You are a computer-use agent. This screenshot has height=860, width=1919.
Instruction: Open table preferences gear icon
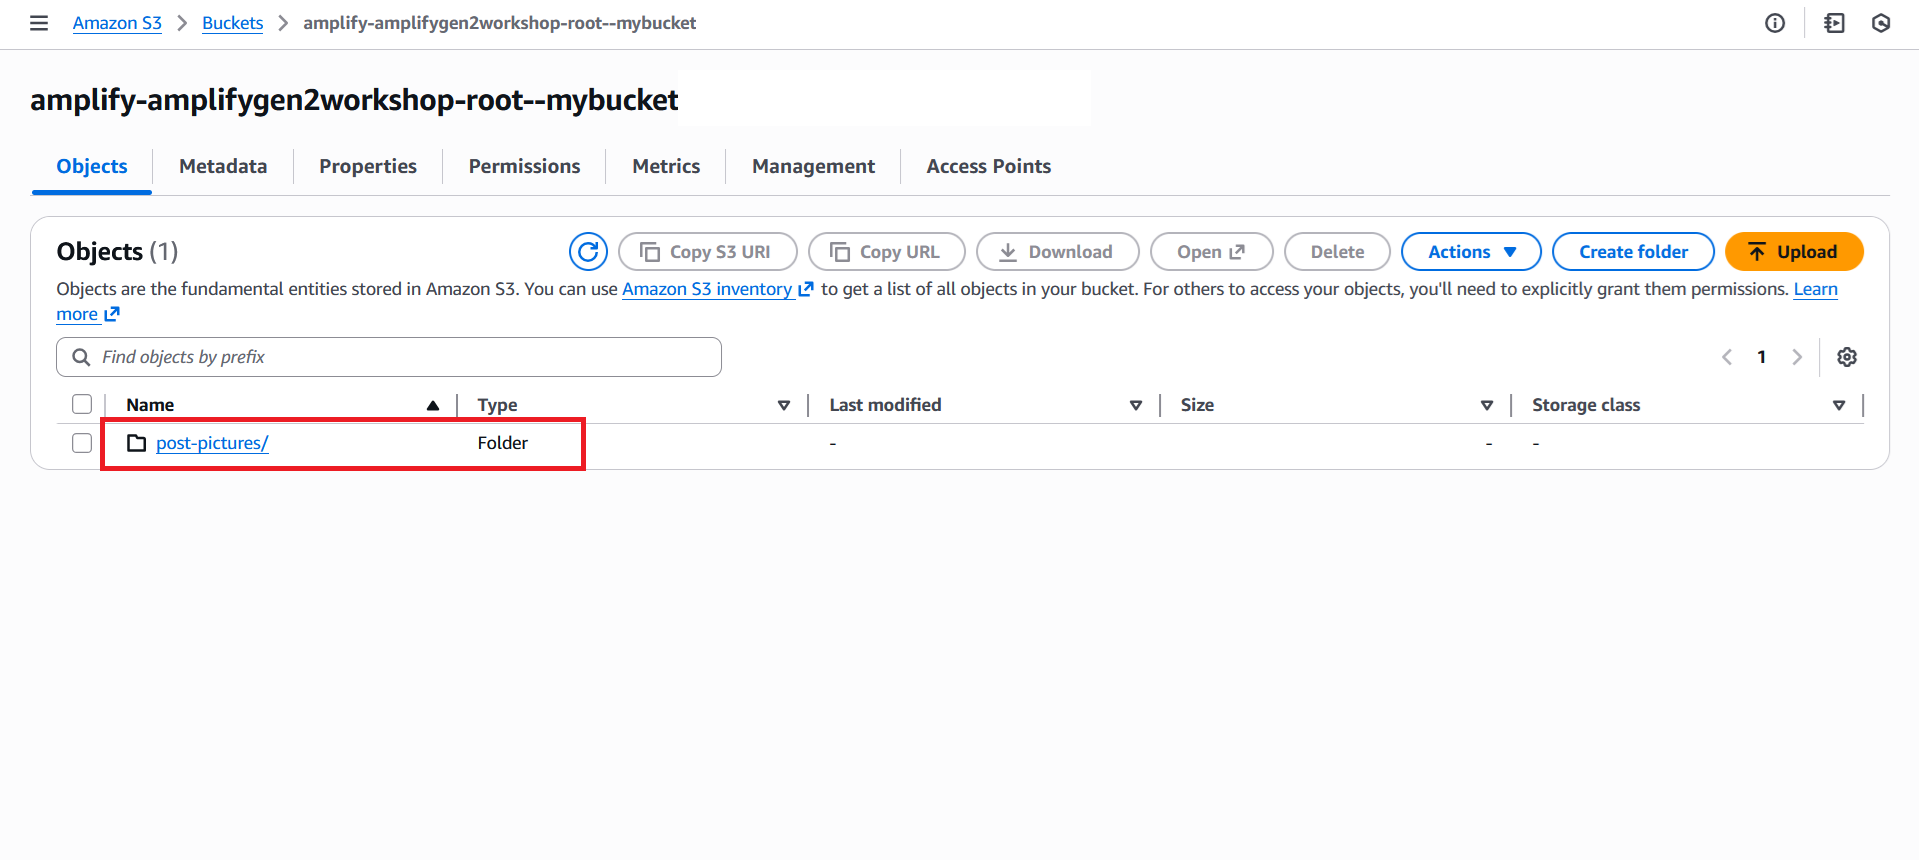[1847, 357]
